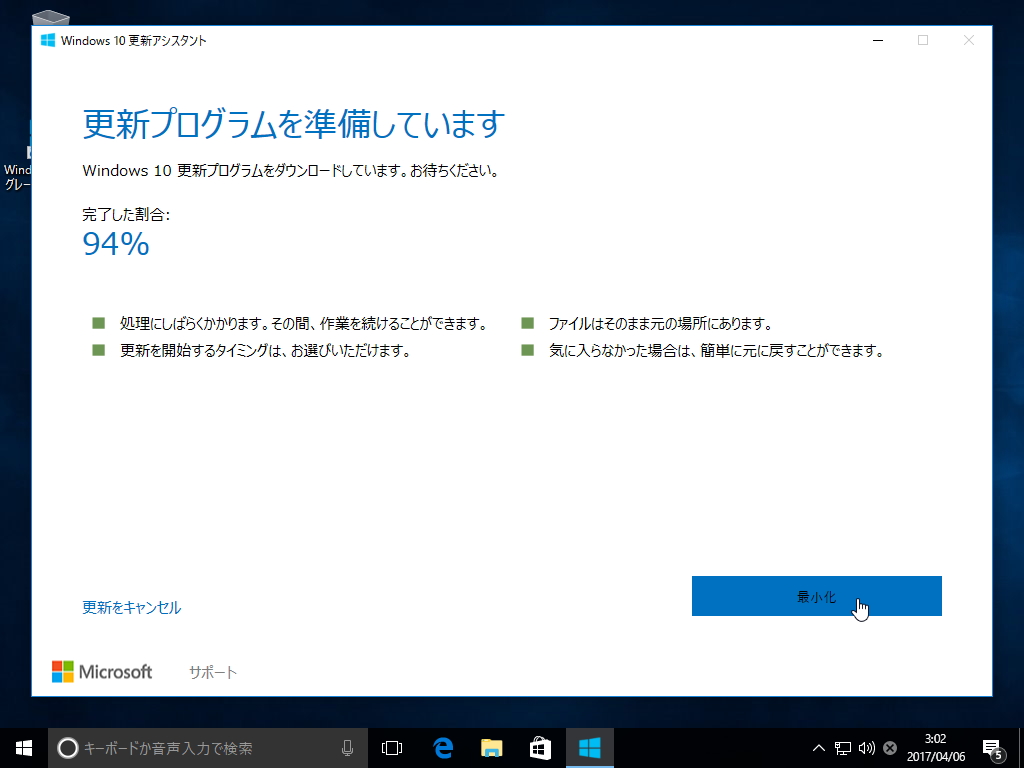
Task: Click the 最小化 button to minimize the updater
Action: pyautogui.click(x=816, y=595)
